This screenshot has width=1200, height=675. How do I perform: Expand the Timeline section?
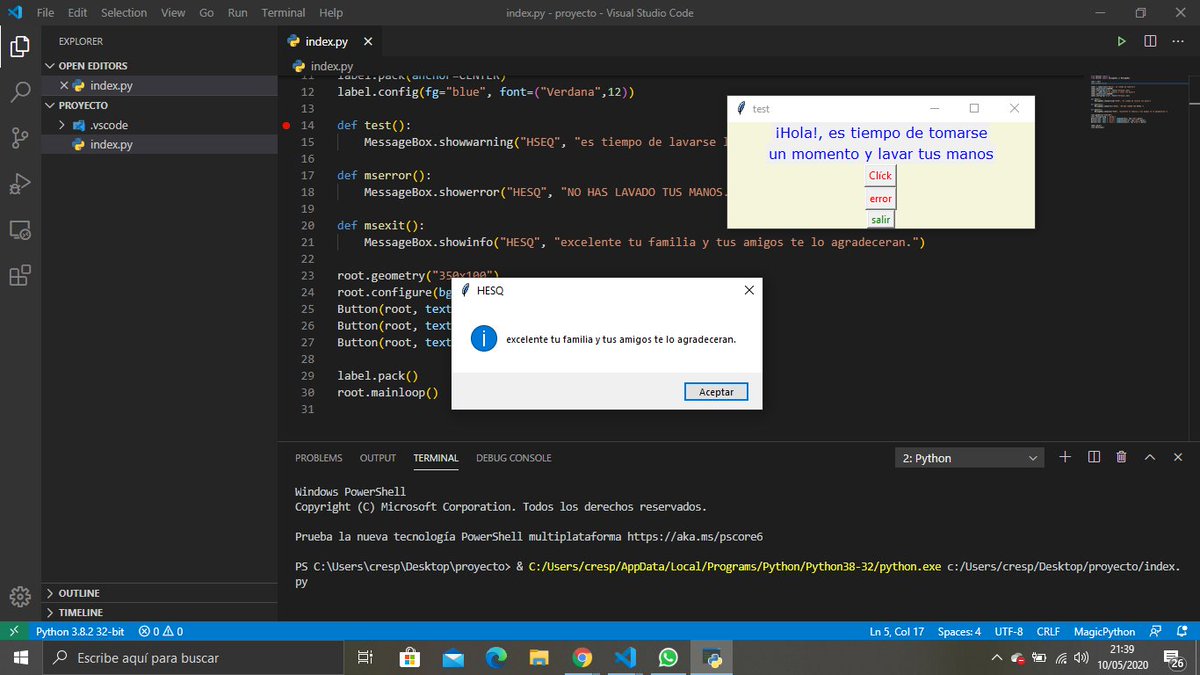(x=157, y=612)
